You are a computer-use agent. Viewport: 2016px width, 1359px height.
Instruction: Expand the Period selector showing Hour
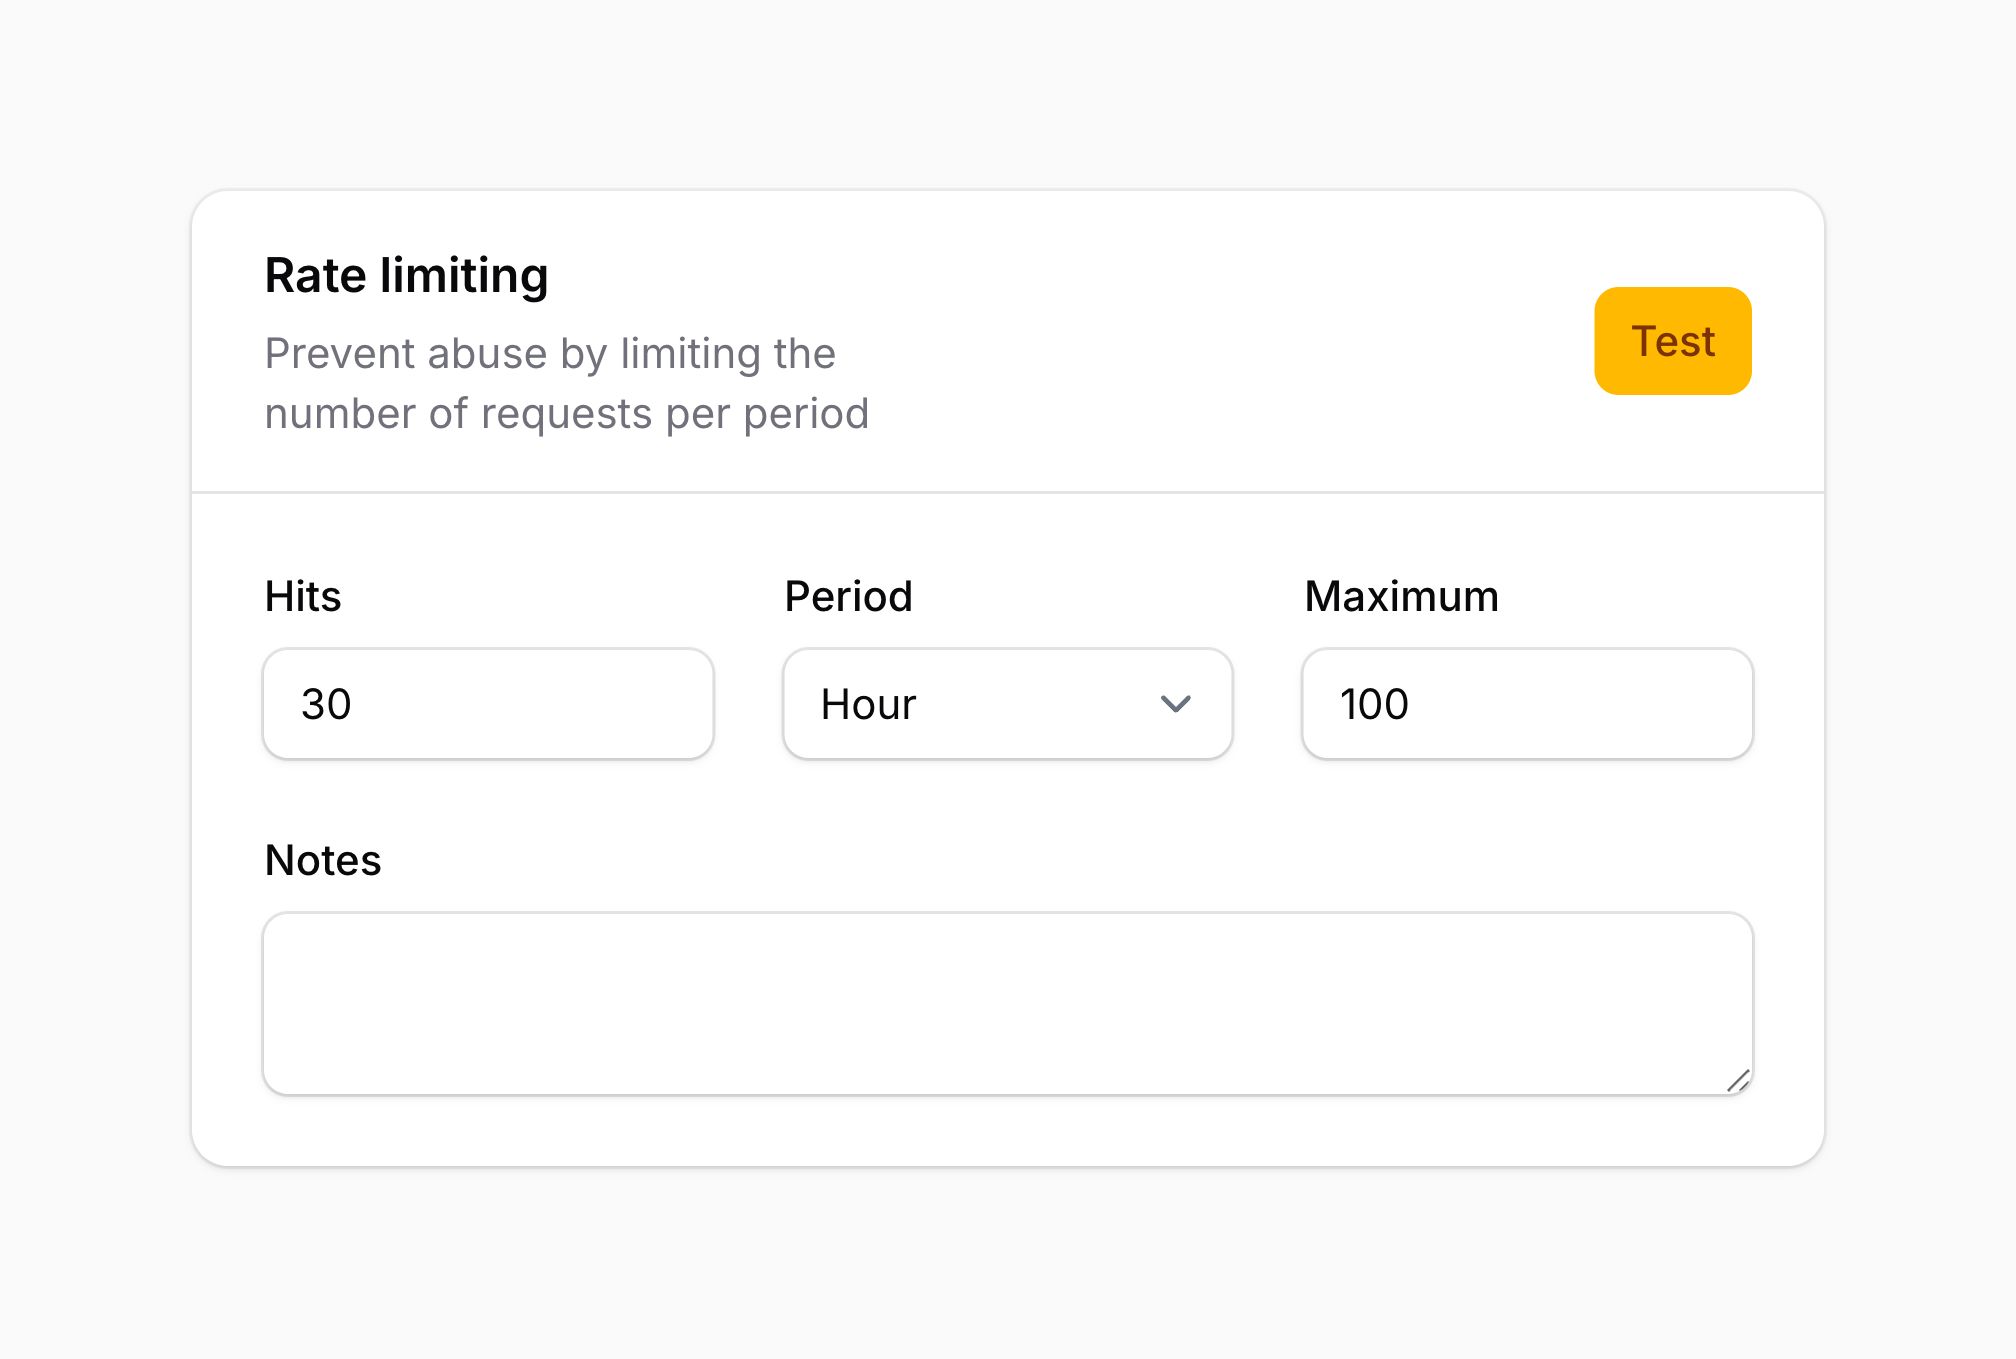(x=1006, y=703)
